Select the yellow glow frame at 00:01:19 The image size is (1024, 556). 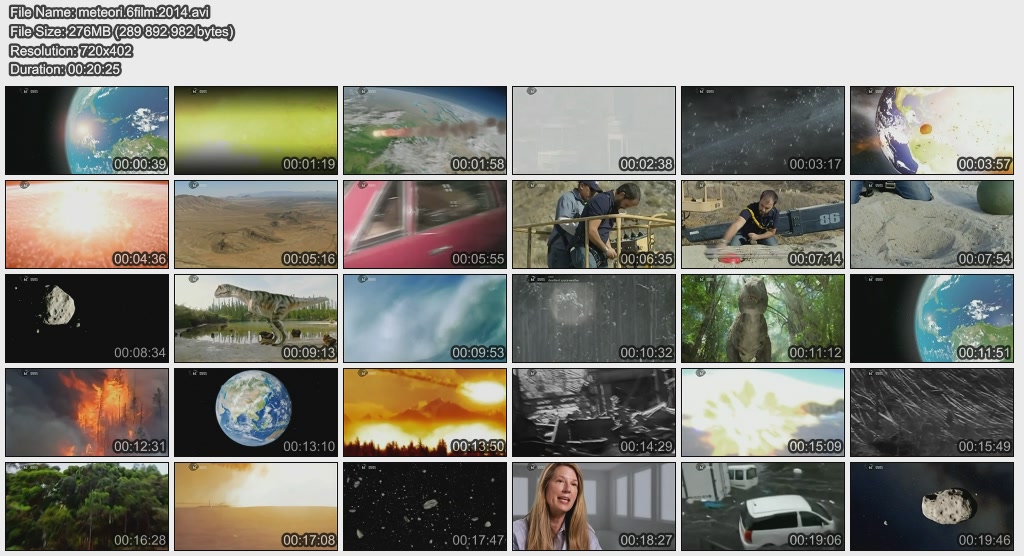pyautogui.click(x=256, y=130)
